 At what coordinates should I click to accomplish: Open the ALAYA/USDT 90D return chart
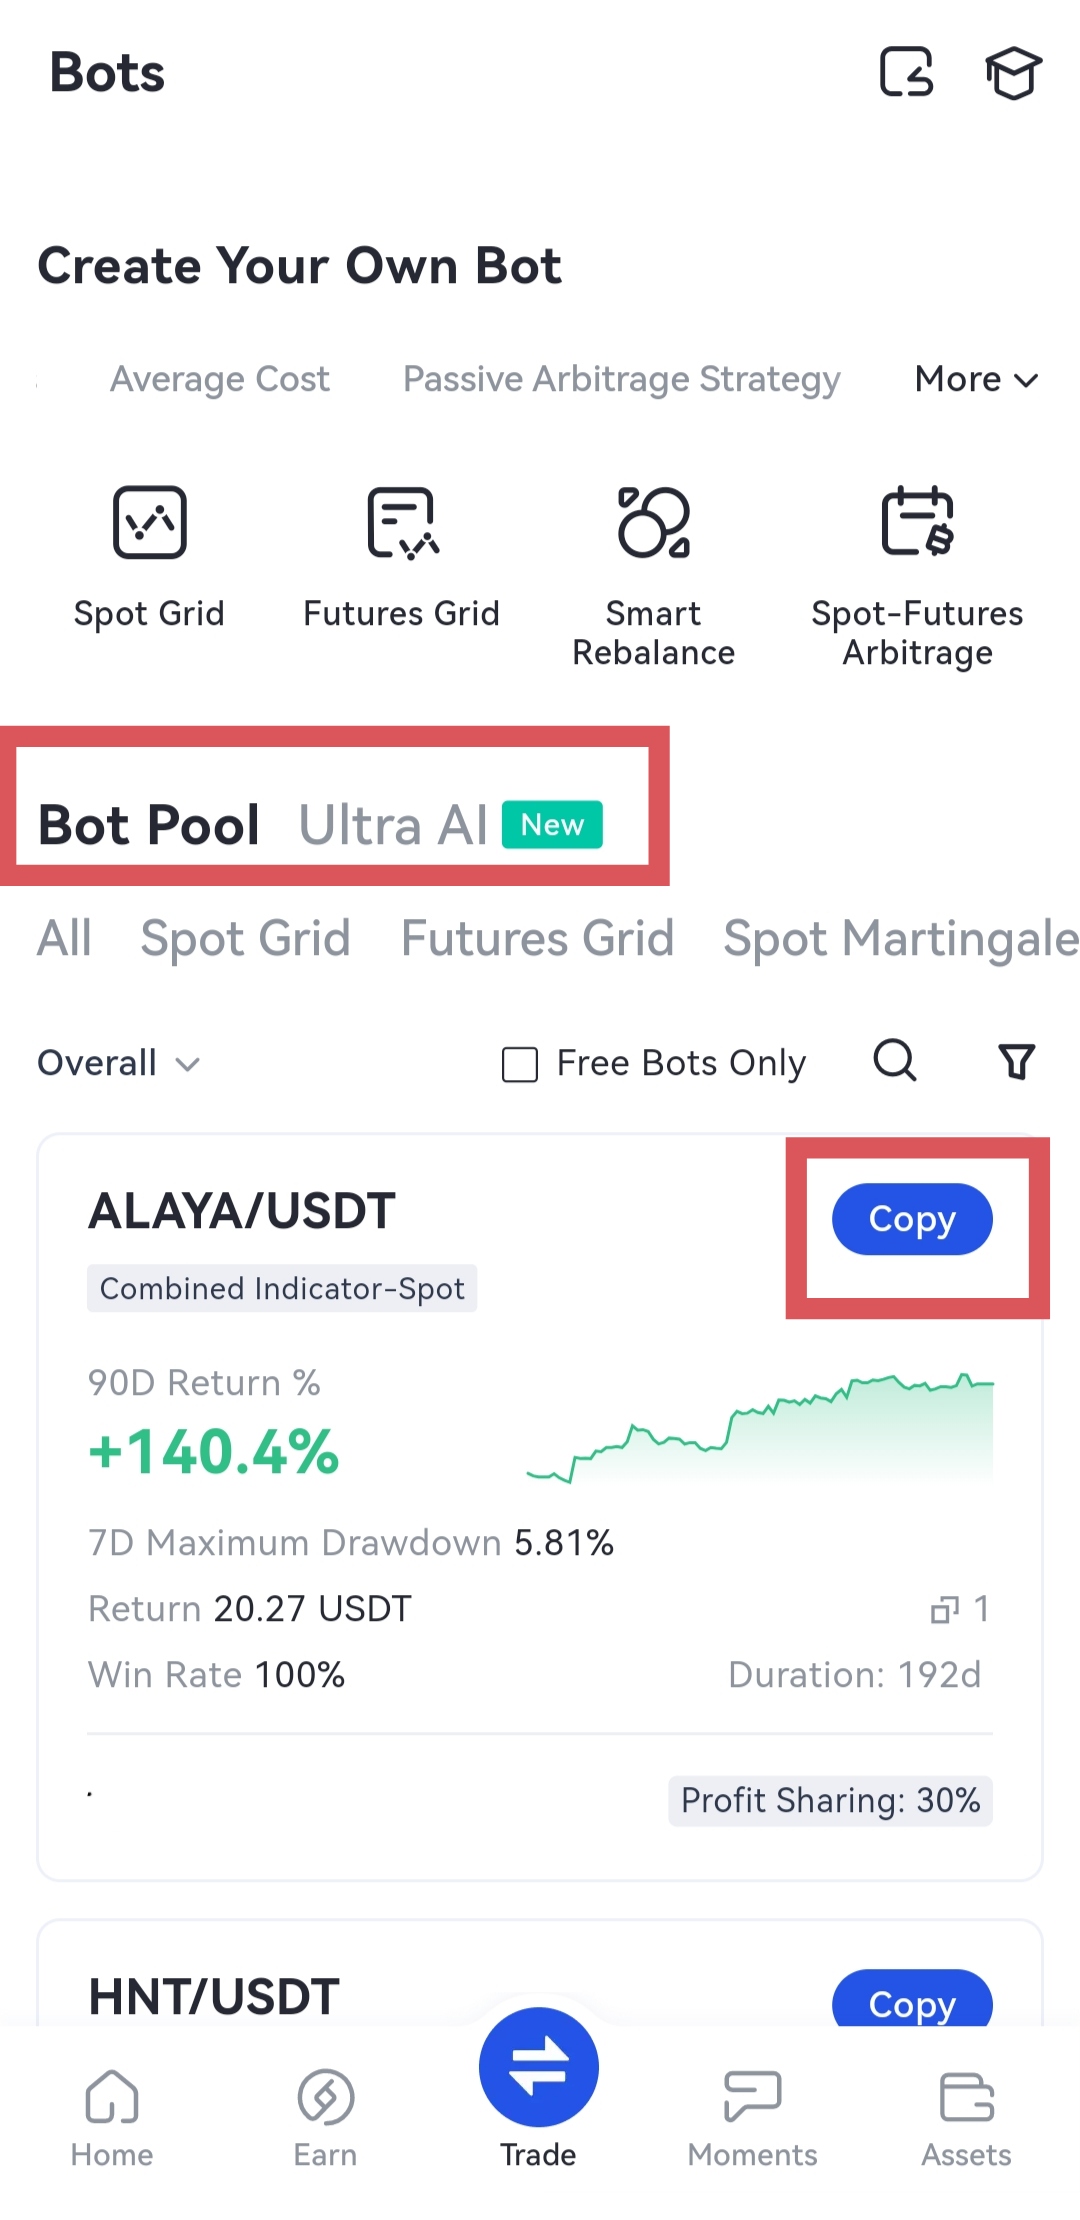760,1428
